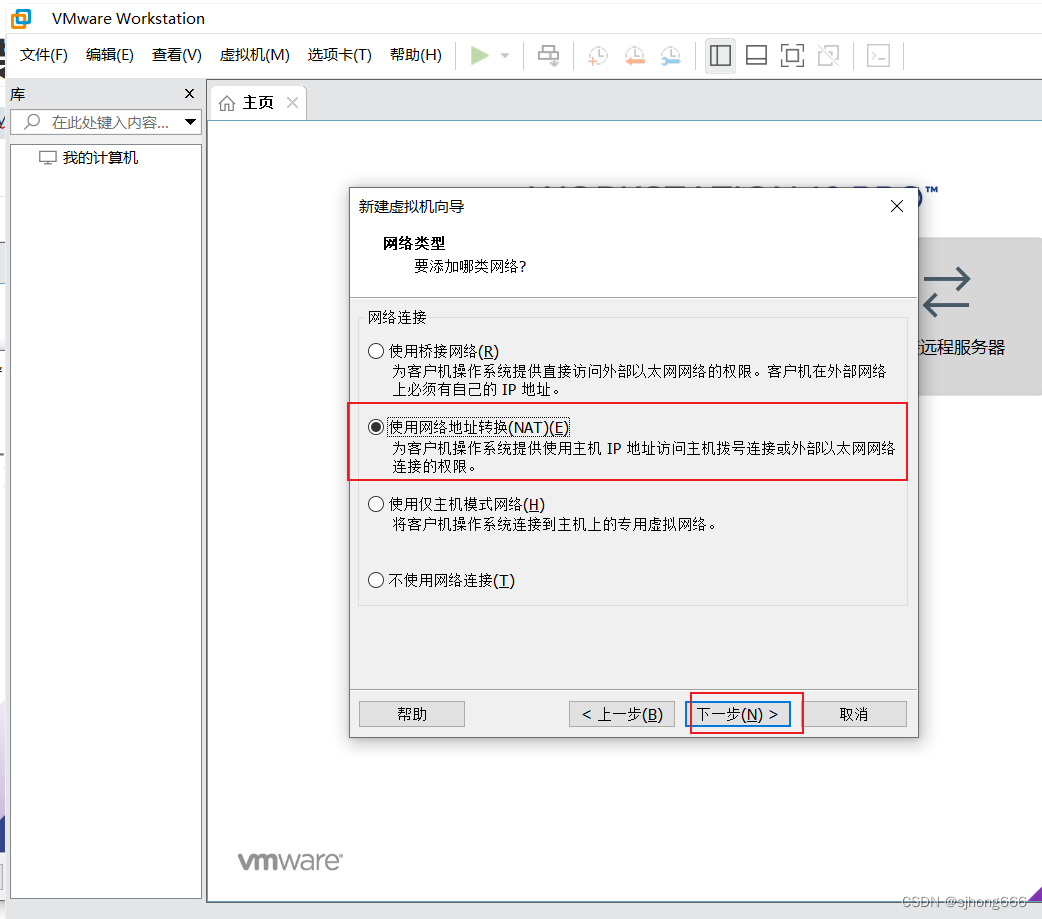
Task: Open the 编辑(E) menu
Action: click(x=110, y=54)
